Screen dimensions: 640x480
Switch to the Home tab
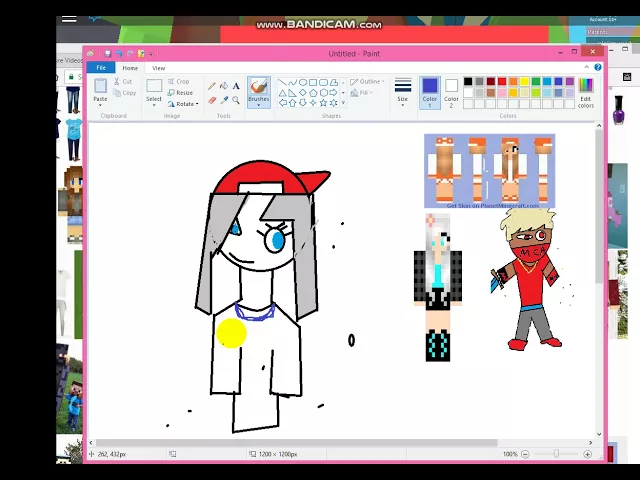click(130, 68)
